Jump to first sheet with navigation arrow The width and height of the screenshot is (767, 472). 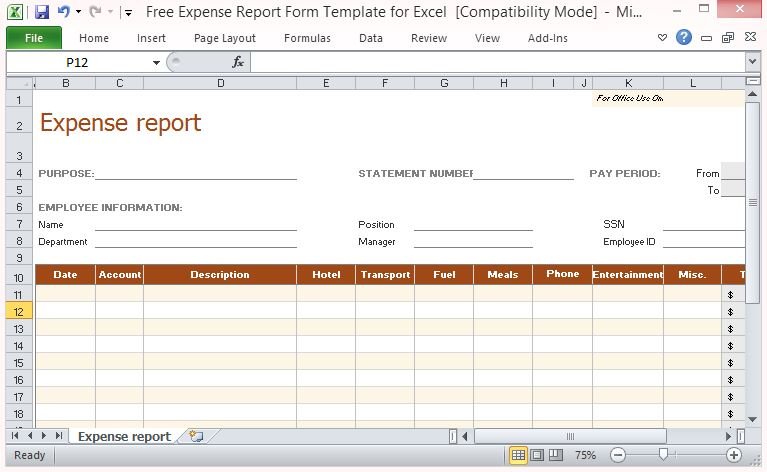(15, 437)
